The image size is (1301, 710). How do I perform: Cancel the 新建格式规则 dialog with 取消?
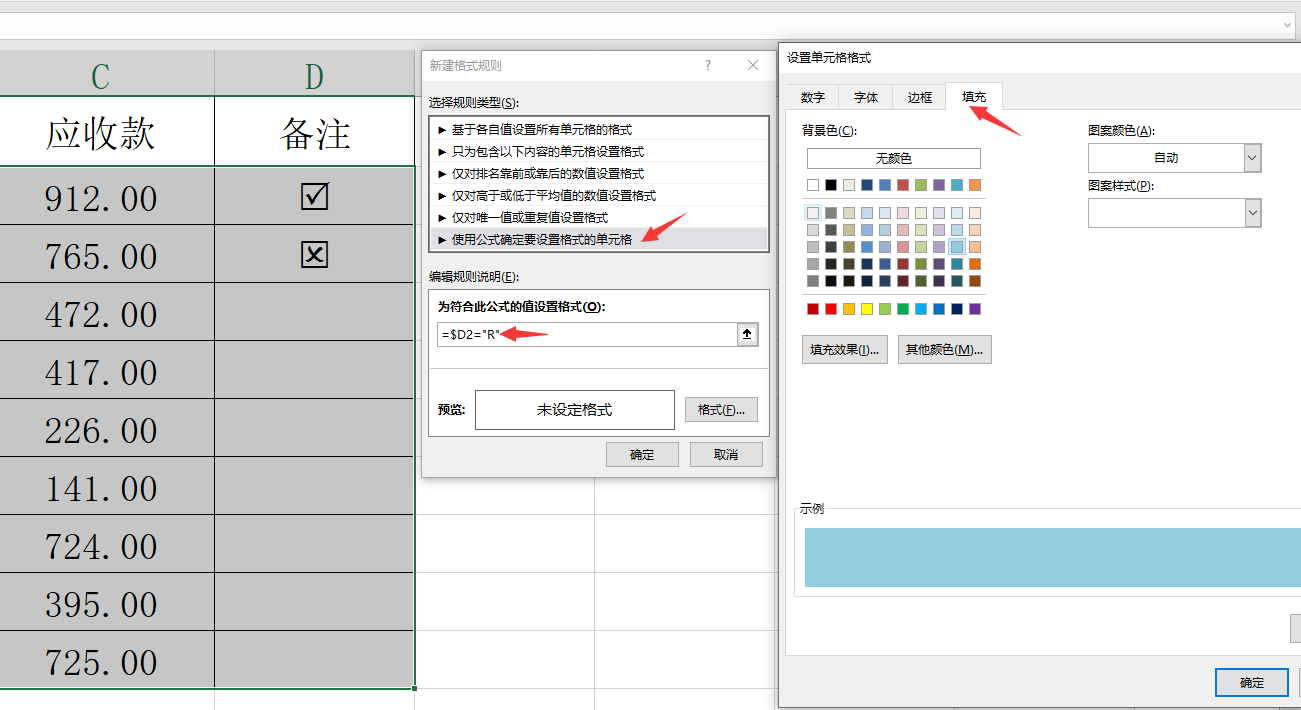pos(726,455)
